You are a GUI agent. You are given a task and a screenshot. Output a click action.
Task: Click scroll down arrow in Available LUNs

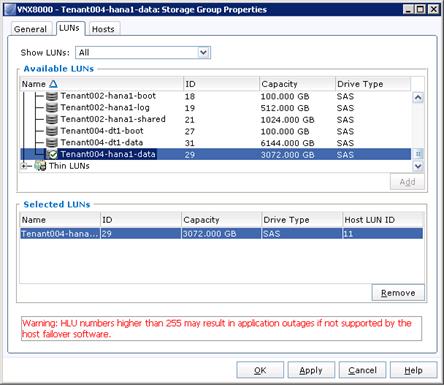pyautogui.click(x=418, y=166)
